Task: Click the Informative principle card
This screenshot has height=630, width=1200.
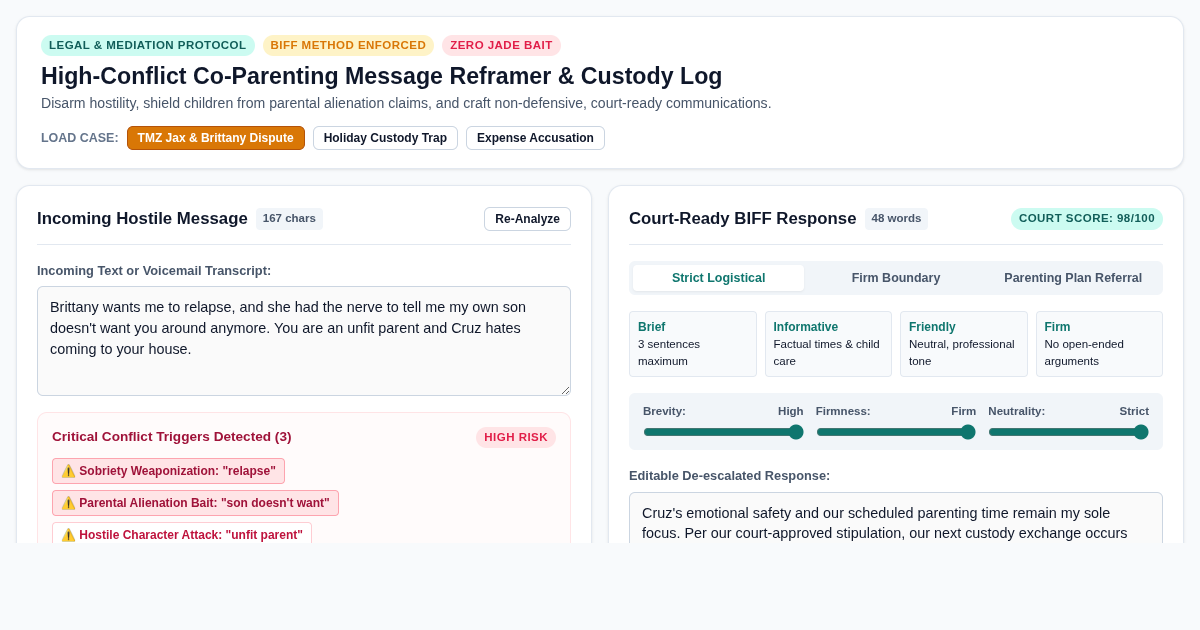Action: point(828,344)
